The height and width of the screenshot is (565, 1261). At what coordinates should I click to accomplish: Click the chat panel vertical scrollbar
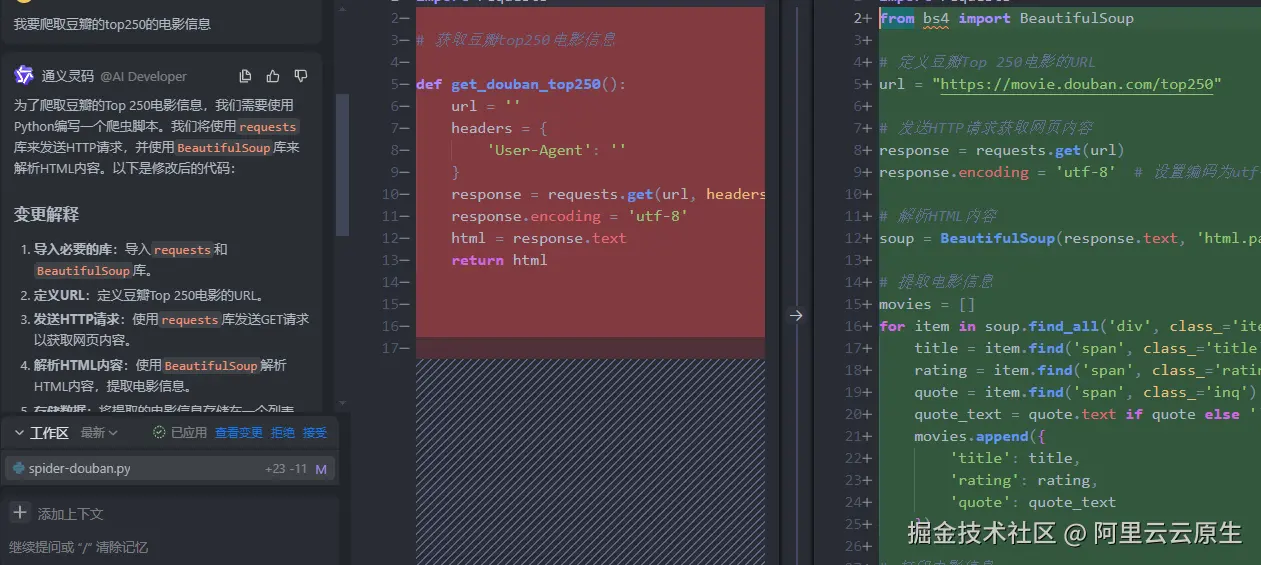(343, 165)
